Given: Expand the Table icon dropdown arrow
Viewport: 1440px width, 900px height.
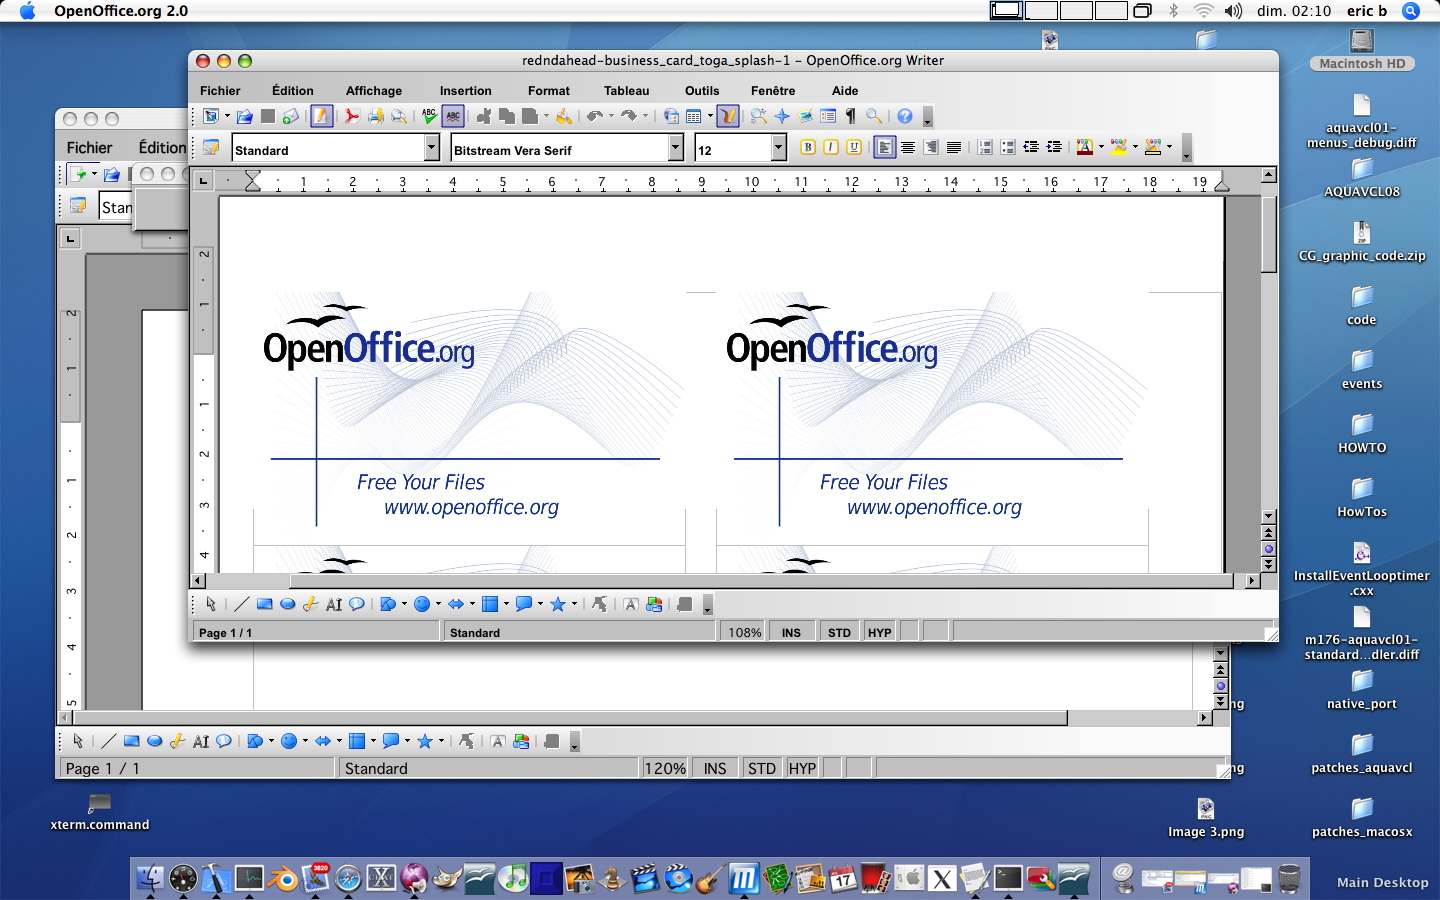Looking at the screenshot, I should tap(710, 116).
